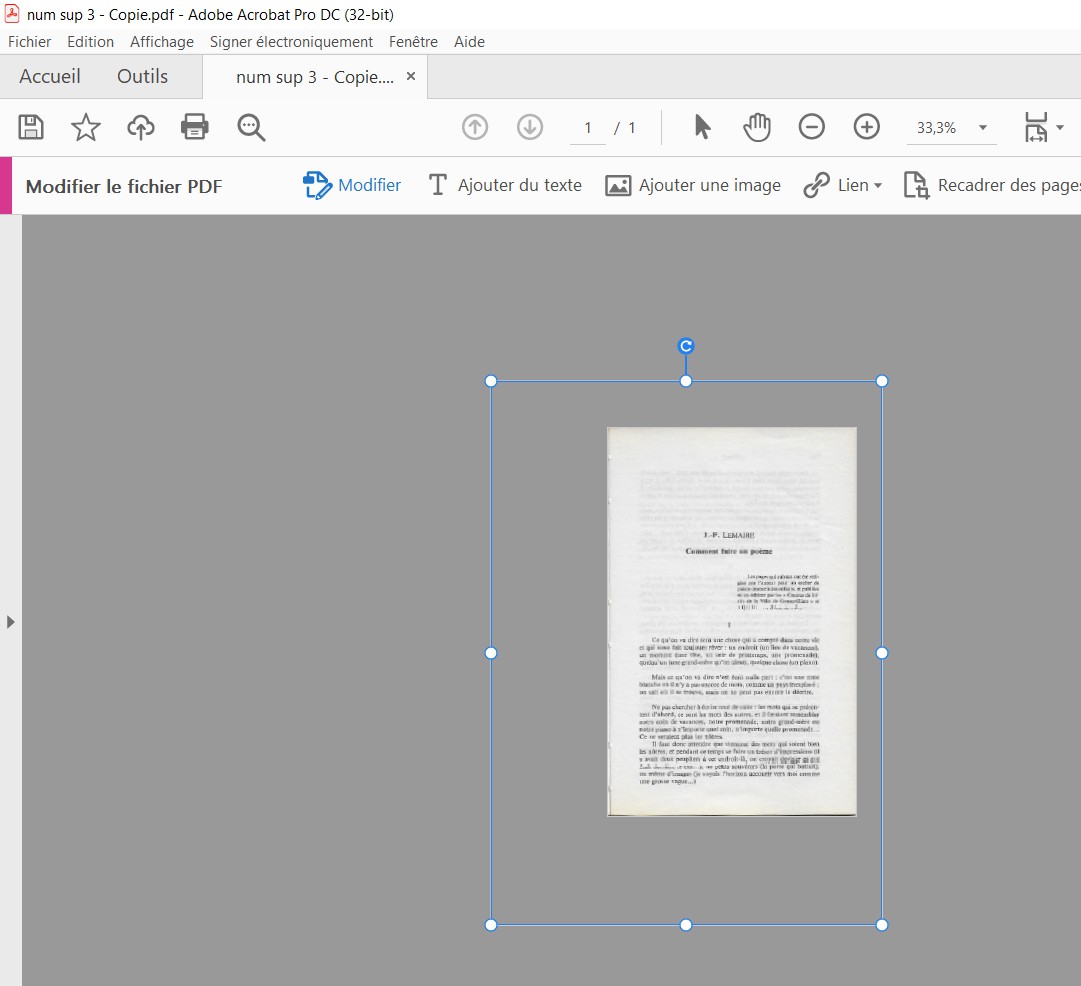Open the Fichier menu
The image size is (1081, 986).
[29, 41]
